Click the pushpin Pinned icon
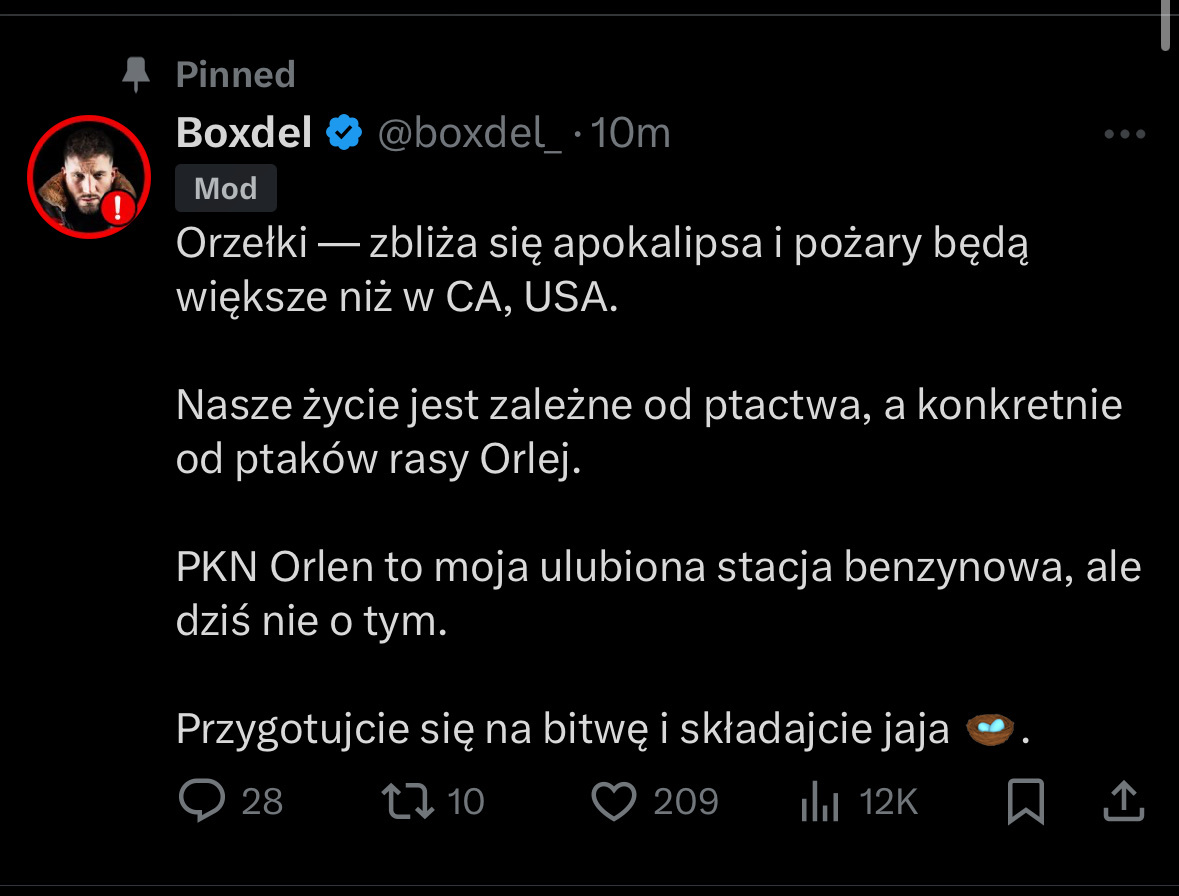The image size is (1179, 896). [x=136, y=74]
